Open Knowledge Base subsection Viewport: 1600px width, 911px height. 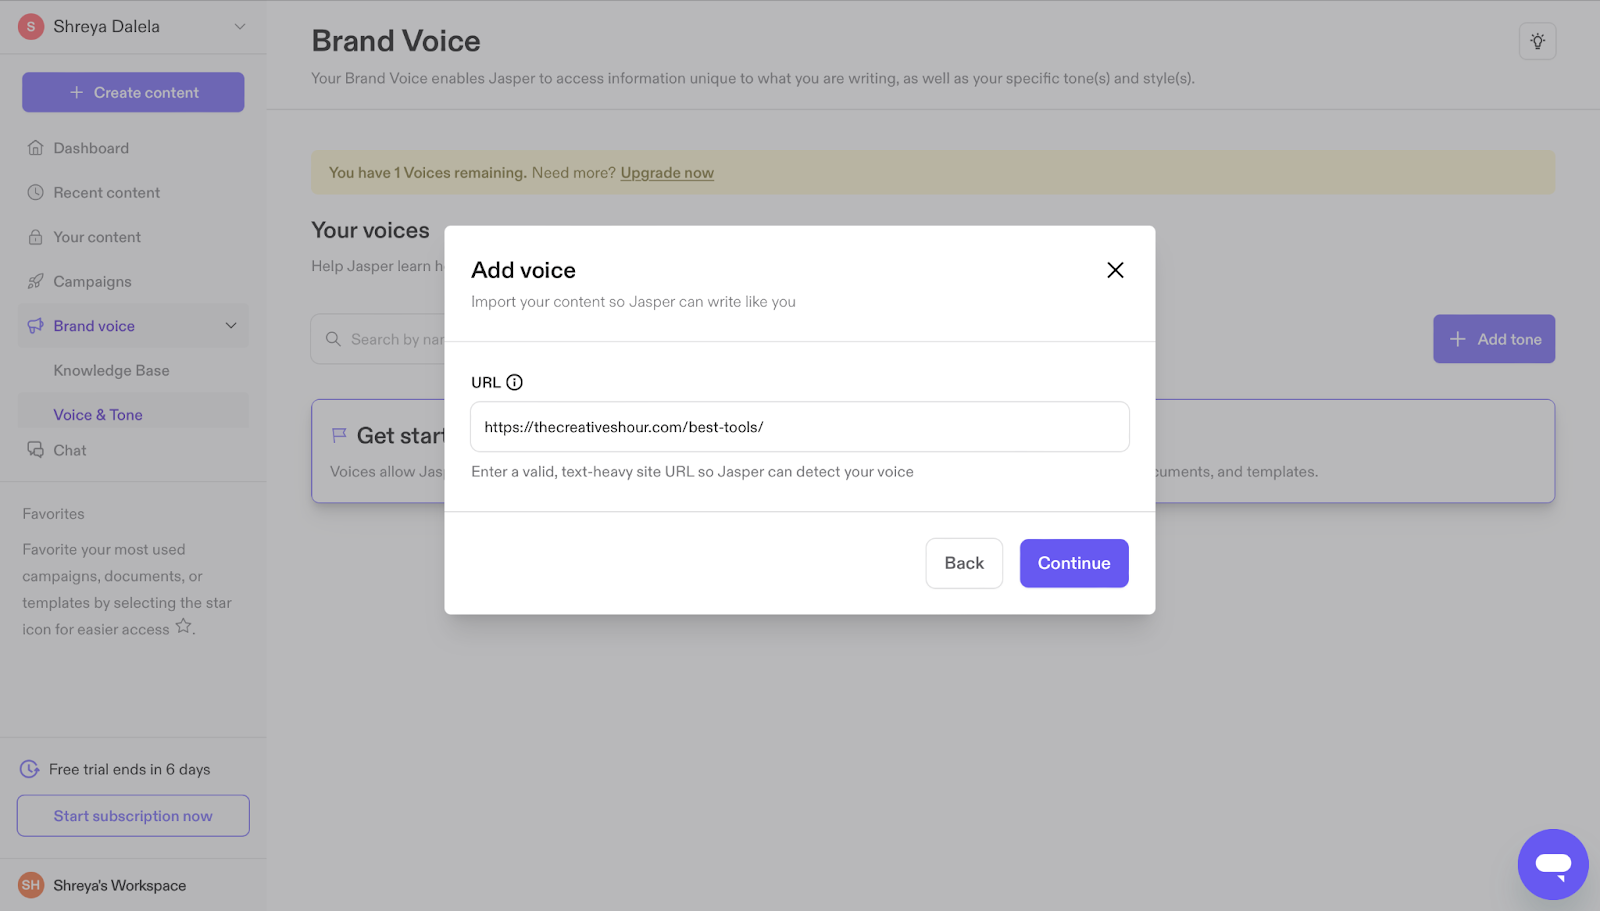click(111, 370)
